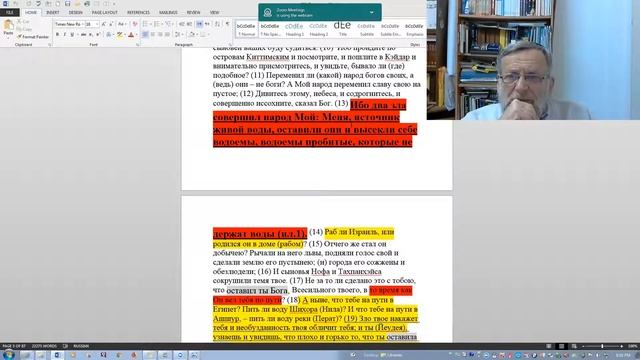The image size is (640, 360).
Task: Click the Copy command
Action: pyautogui.click(x=24, y=29)
